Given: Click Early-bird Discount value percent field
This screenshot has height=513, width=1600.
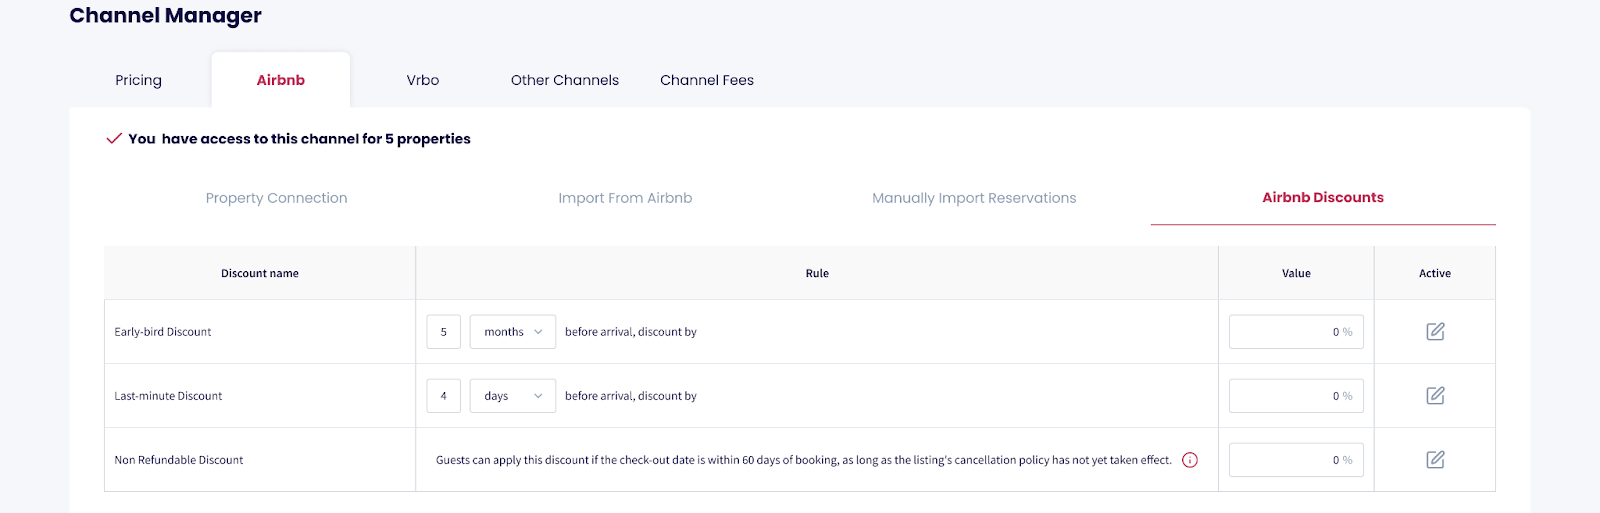Looking at the screenshot, I should click(x=1295, y=332).
